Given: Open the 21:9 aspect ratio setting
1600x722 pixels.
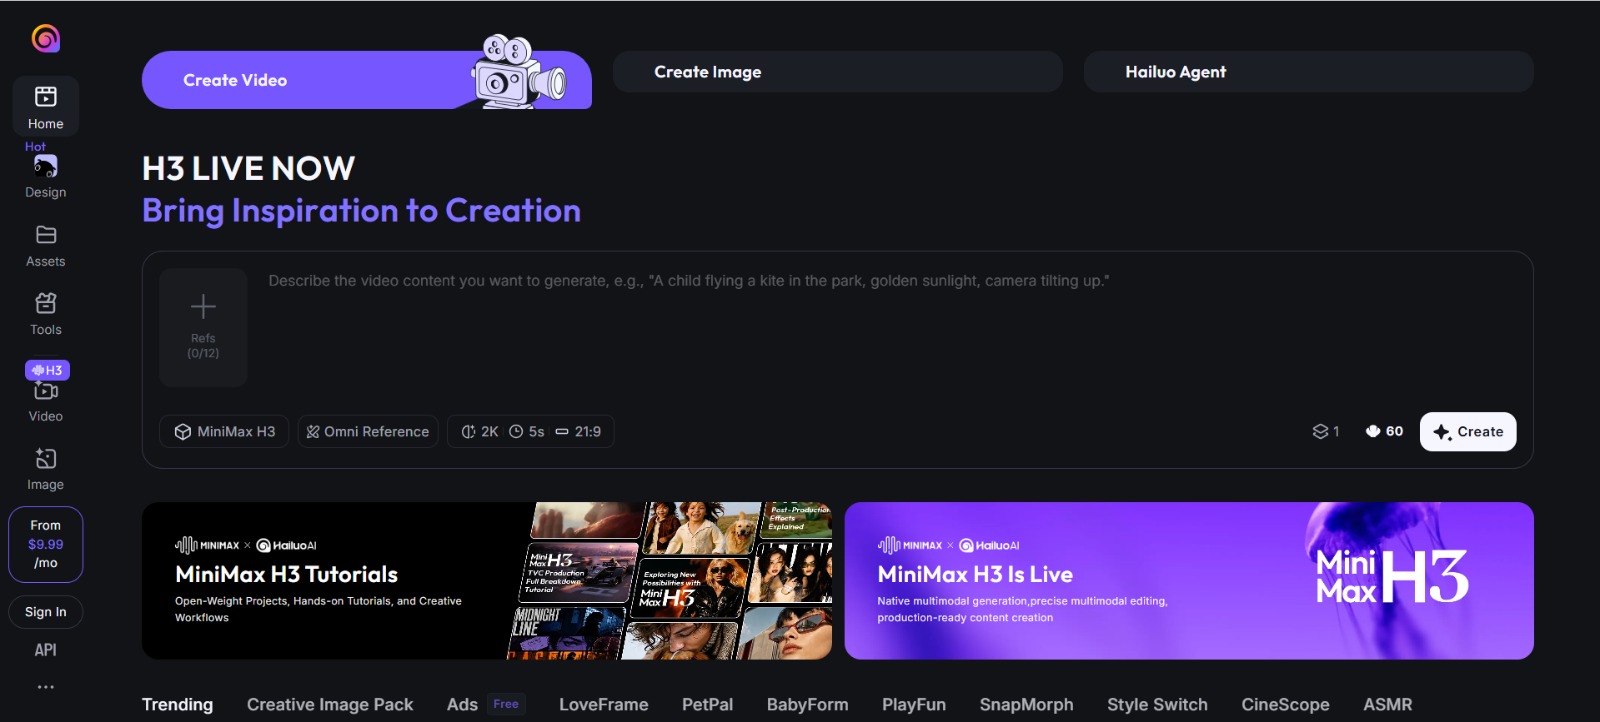Looking at the screenshot, I should (578, 431).
